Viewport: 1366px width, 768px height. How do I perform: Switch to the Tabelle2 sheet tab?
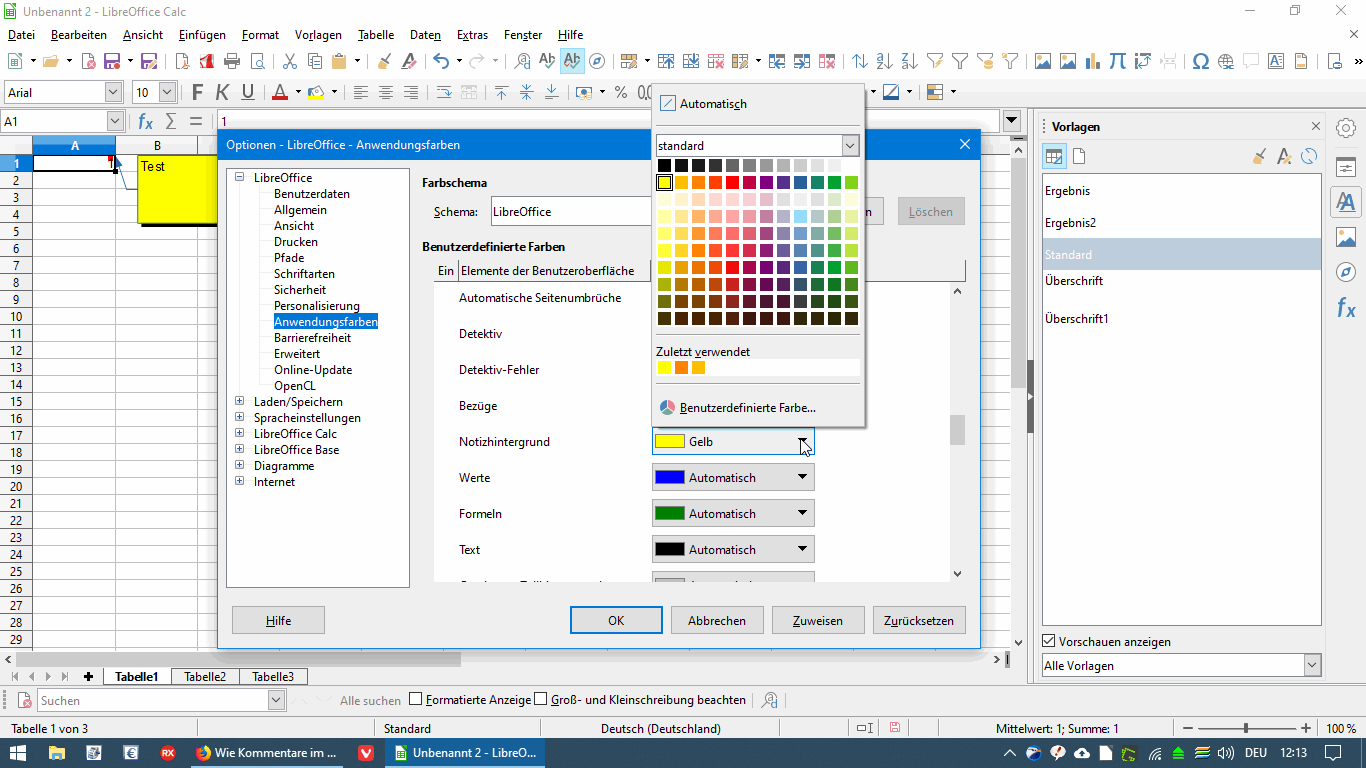[205, 677]
